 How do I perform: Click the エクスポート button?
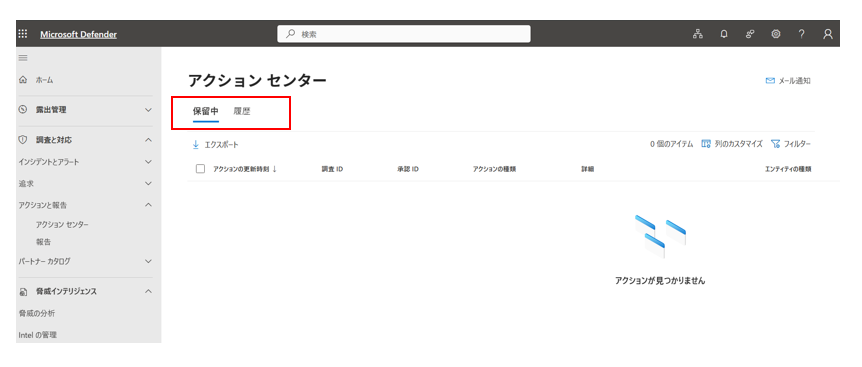coord(216,145)
